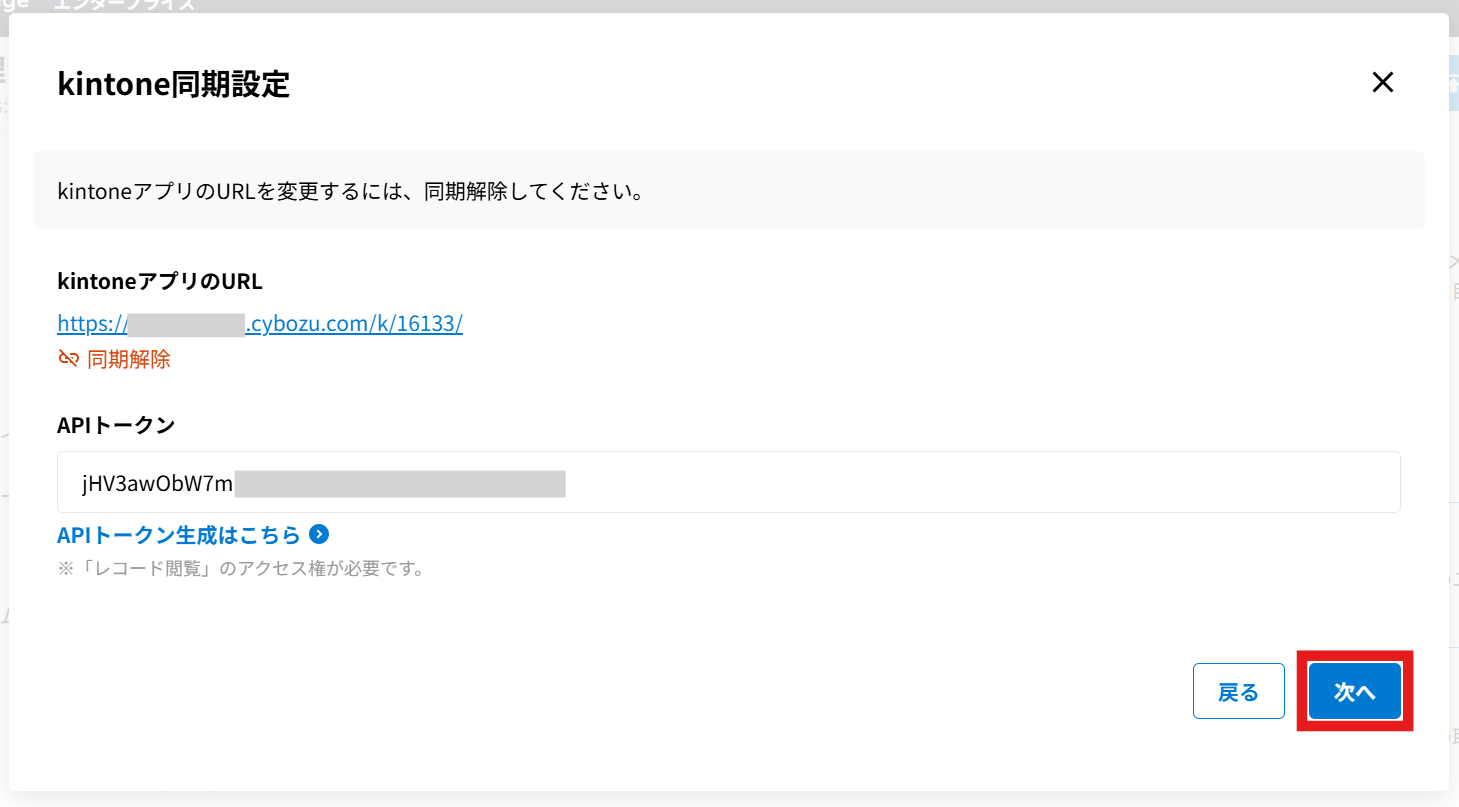Click the blue 次へ button
The width and height of the screenshot is (1459, 807).
coord(1354,691)
